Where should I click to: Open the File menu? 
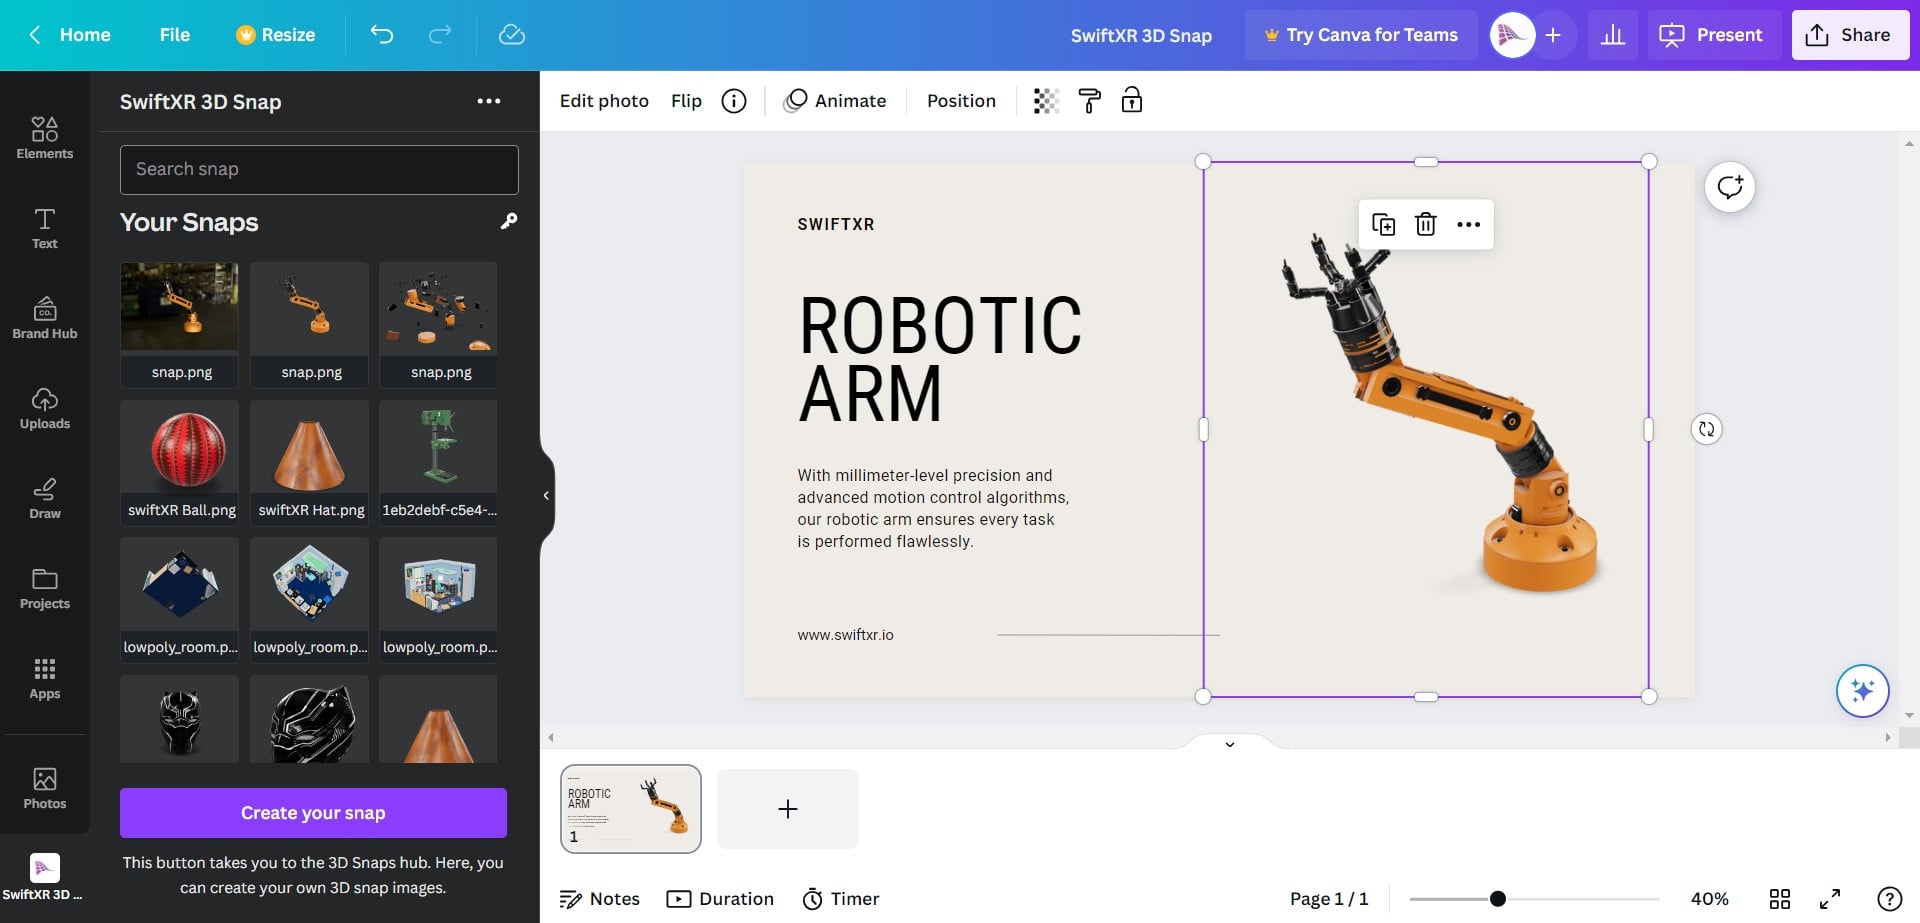pyautogui.click(x=174, y=35)
